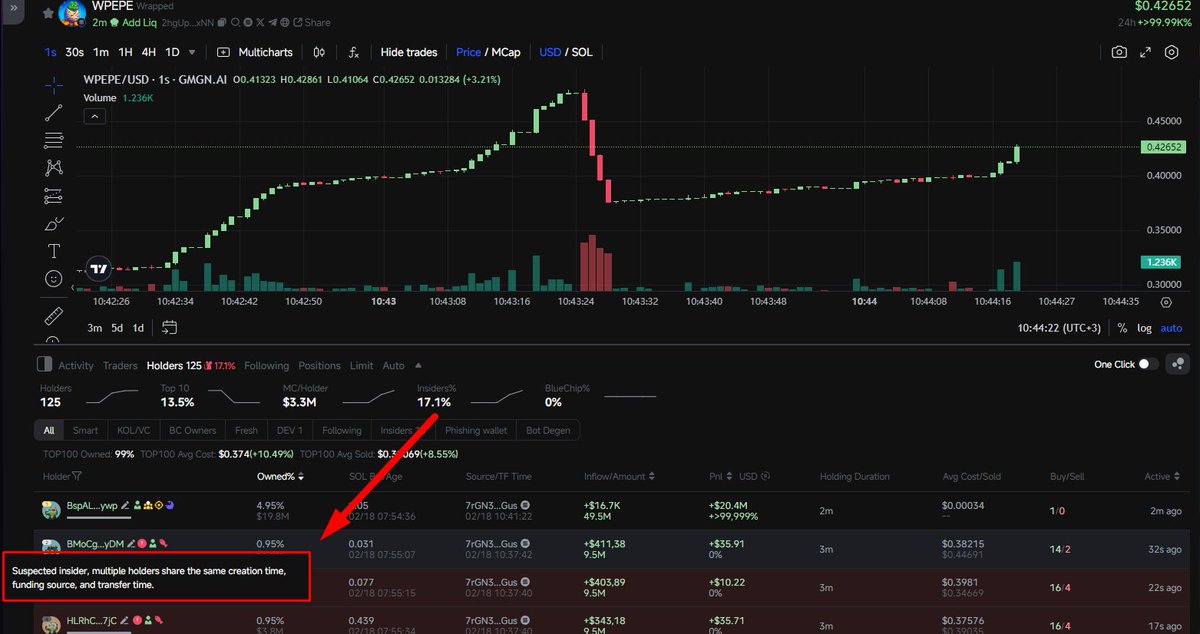The width and height of the screenshot is (1200, 634).
Task: Open the token's Telegram link
Action: tap(272, 22)
